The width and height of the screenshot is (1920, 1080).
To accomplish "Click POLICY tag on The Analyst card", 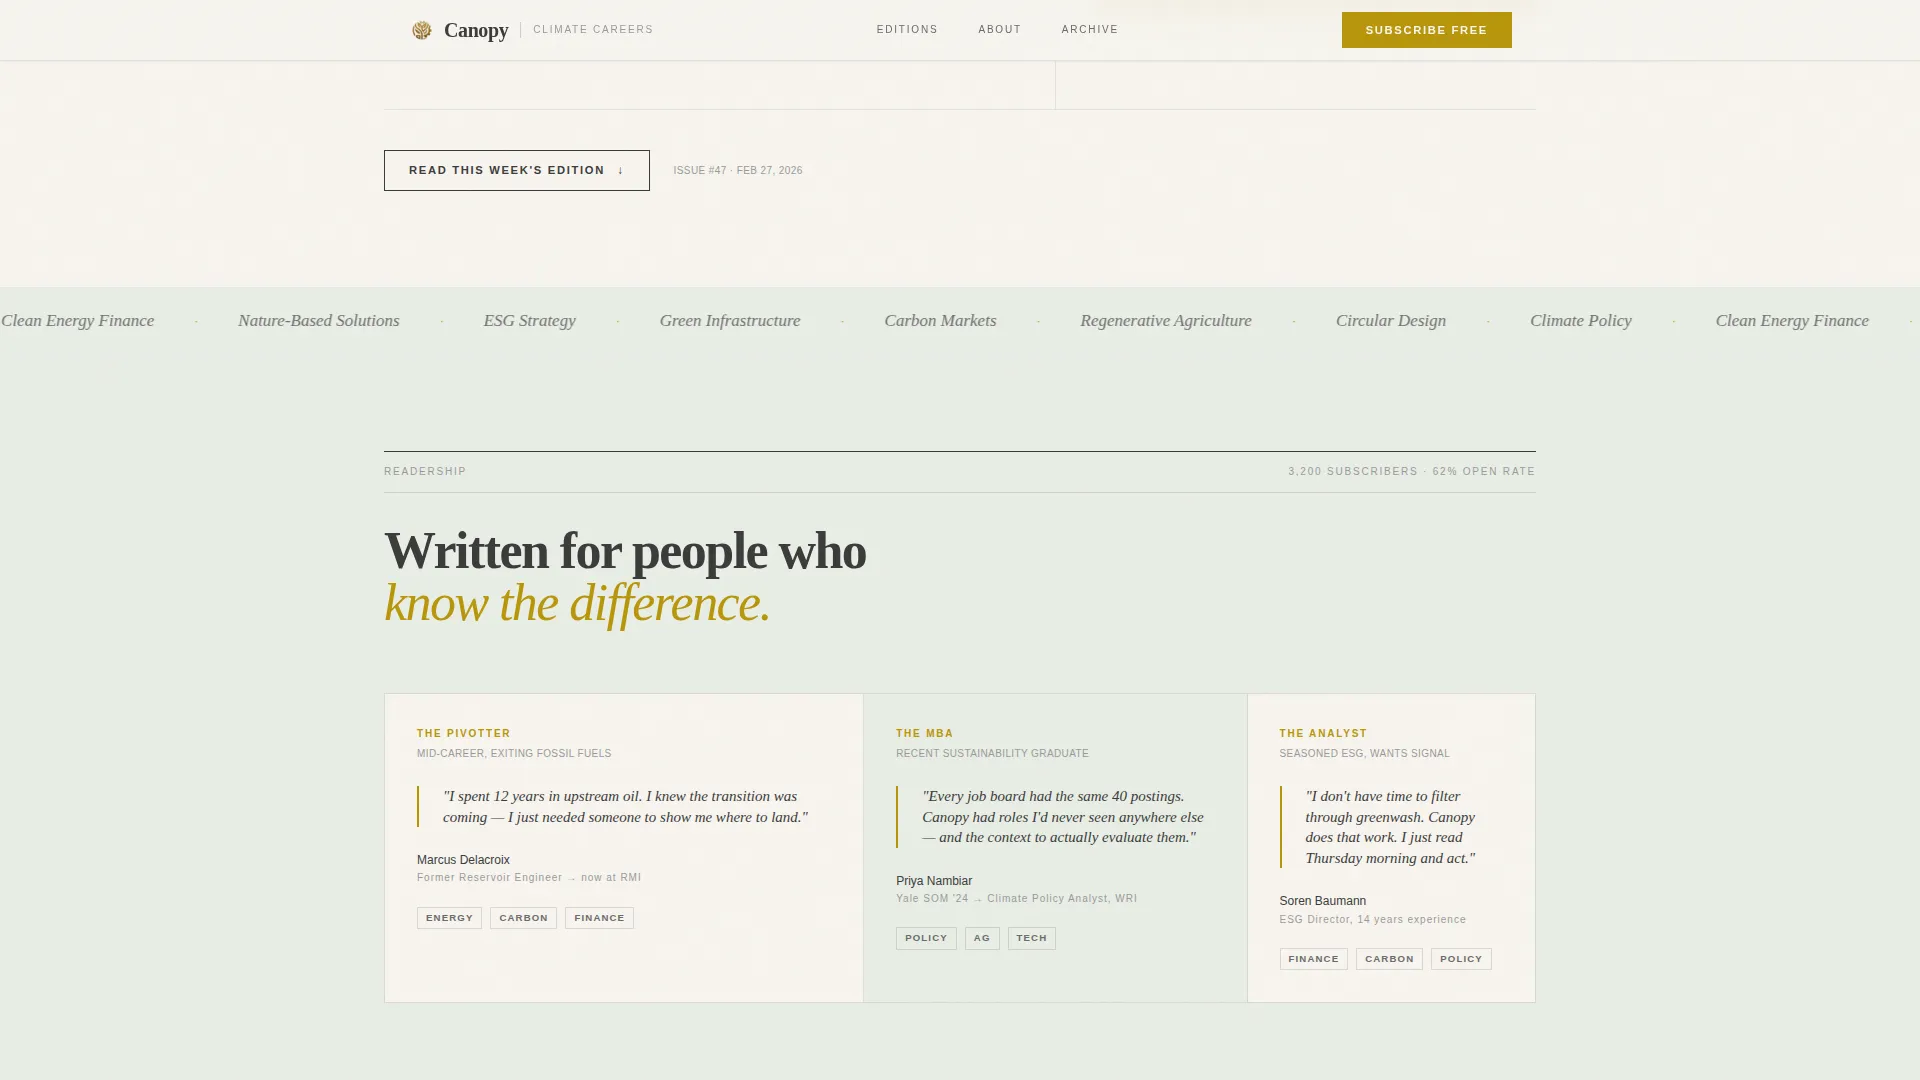I will click(x=1461, y=959).
